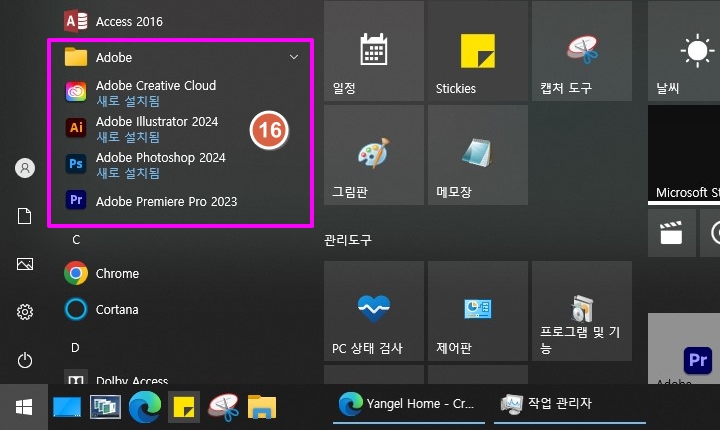Viewport: 720px width, 430px height.
Task: Open Chrome from the app list
Action: 181,273
